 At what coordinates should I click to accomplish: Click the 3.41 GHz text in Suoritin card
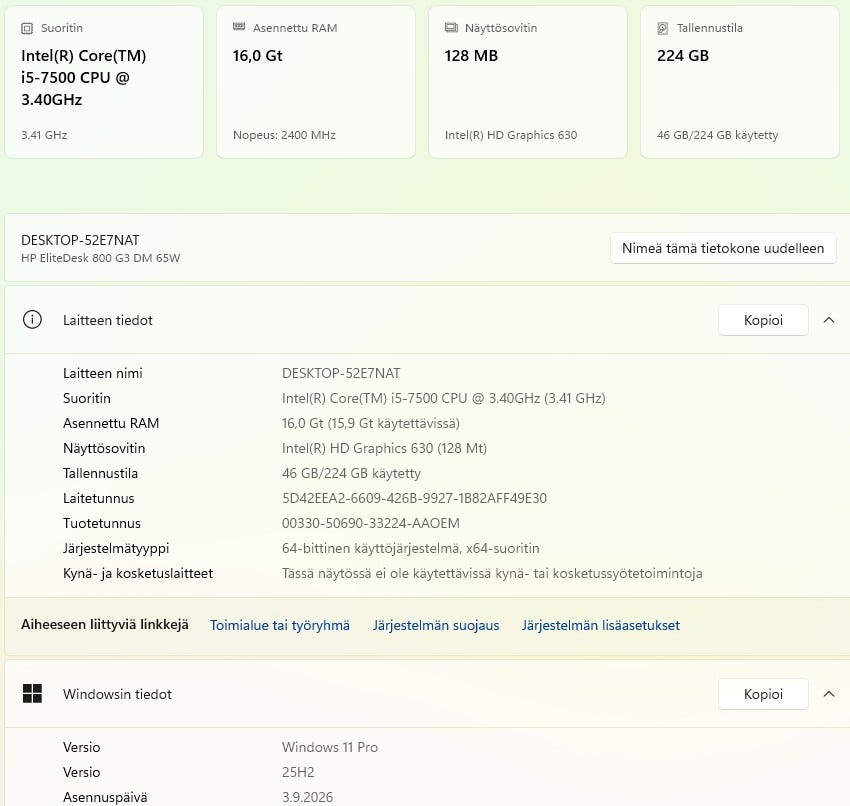click(44, 135)
